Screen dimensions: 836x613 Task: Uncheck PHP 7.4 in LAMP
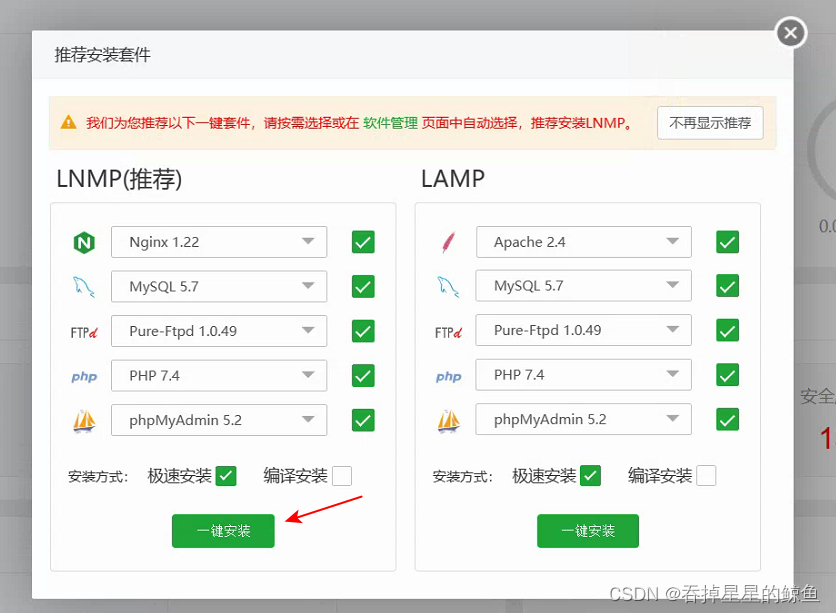click(x=727, y=375)
